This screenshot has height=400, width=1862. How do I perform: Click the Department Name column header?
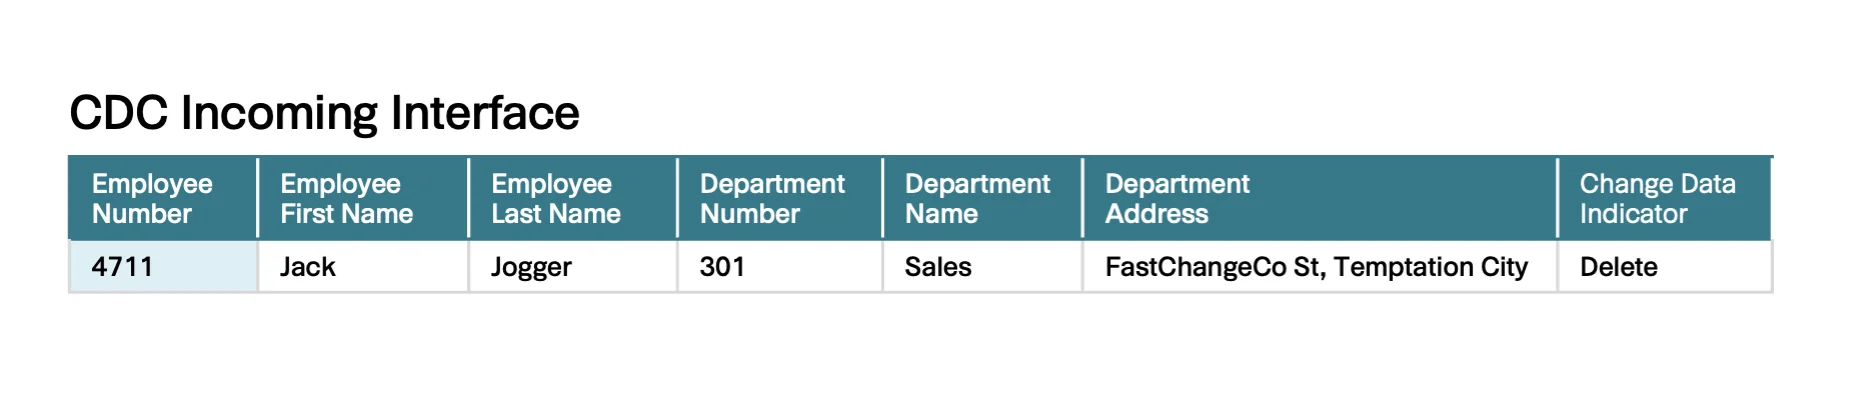977,198
